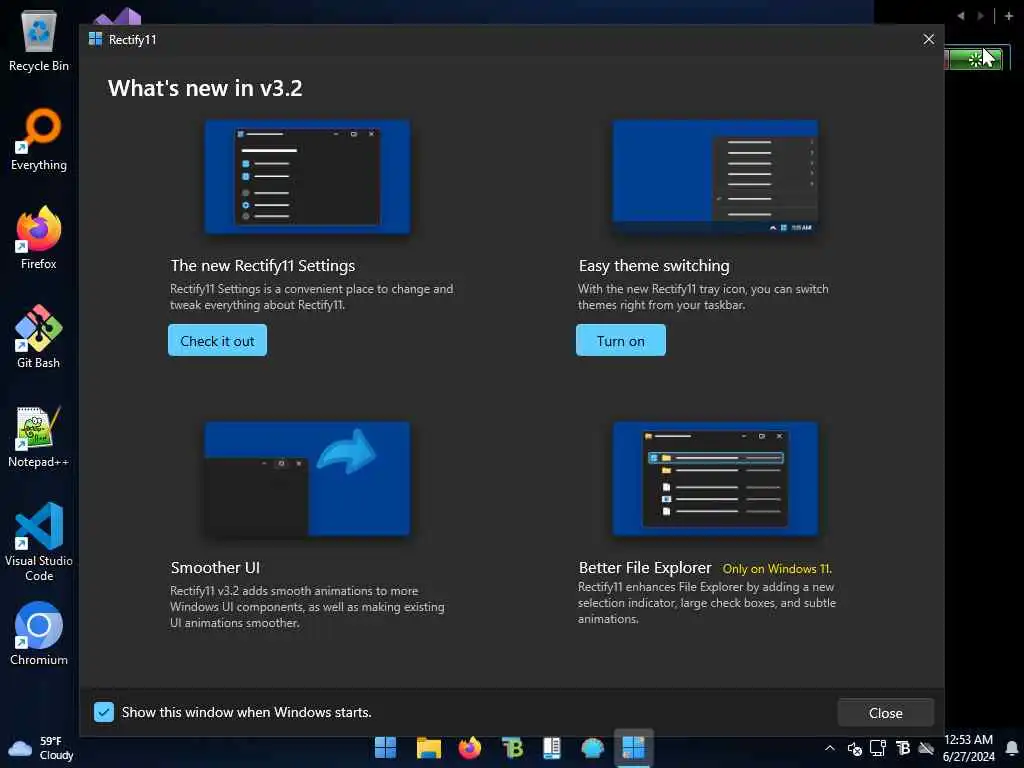This screenshot has height=768, width=1024.
Task: Open the weather widget showing 59°F Cloudy
Action: click(x=40, y=748)
